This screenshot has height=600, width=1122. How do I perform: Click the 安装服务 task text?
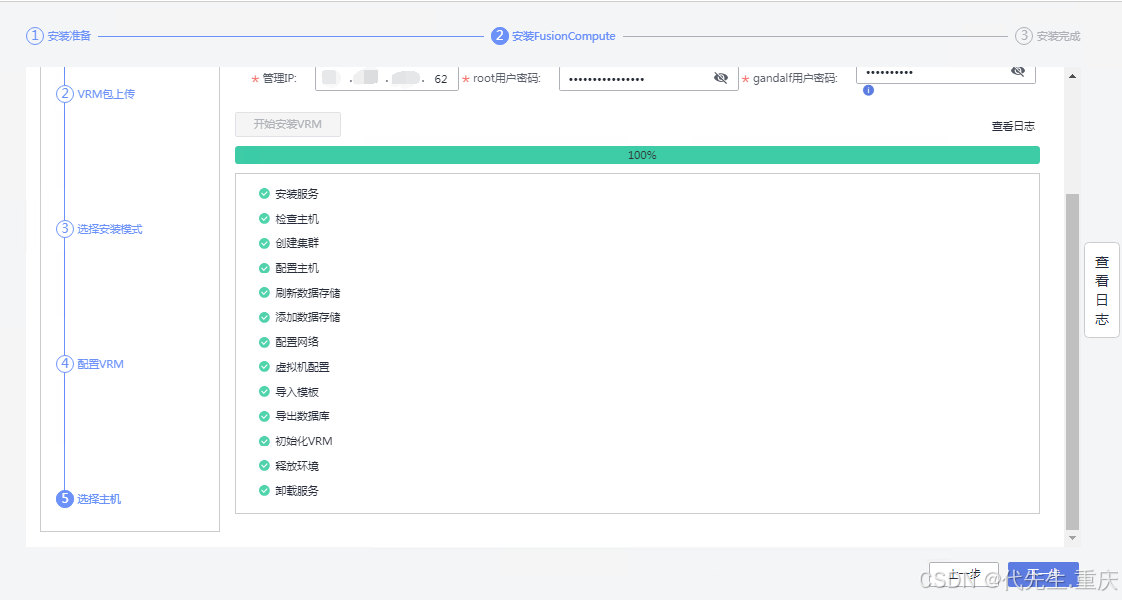[x=297, y=194]
